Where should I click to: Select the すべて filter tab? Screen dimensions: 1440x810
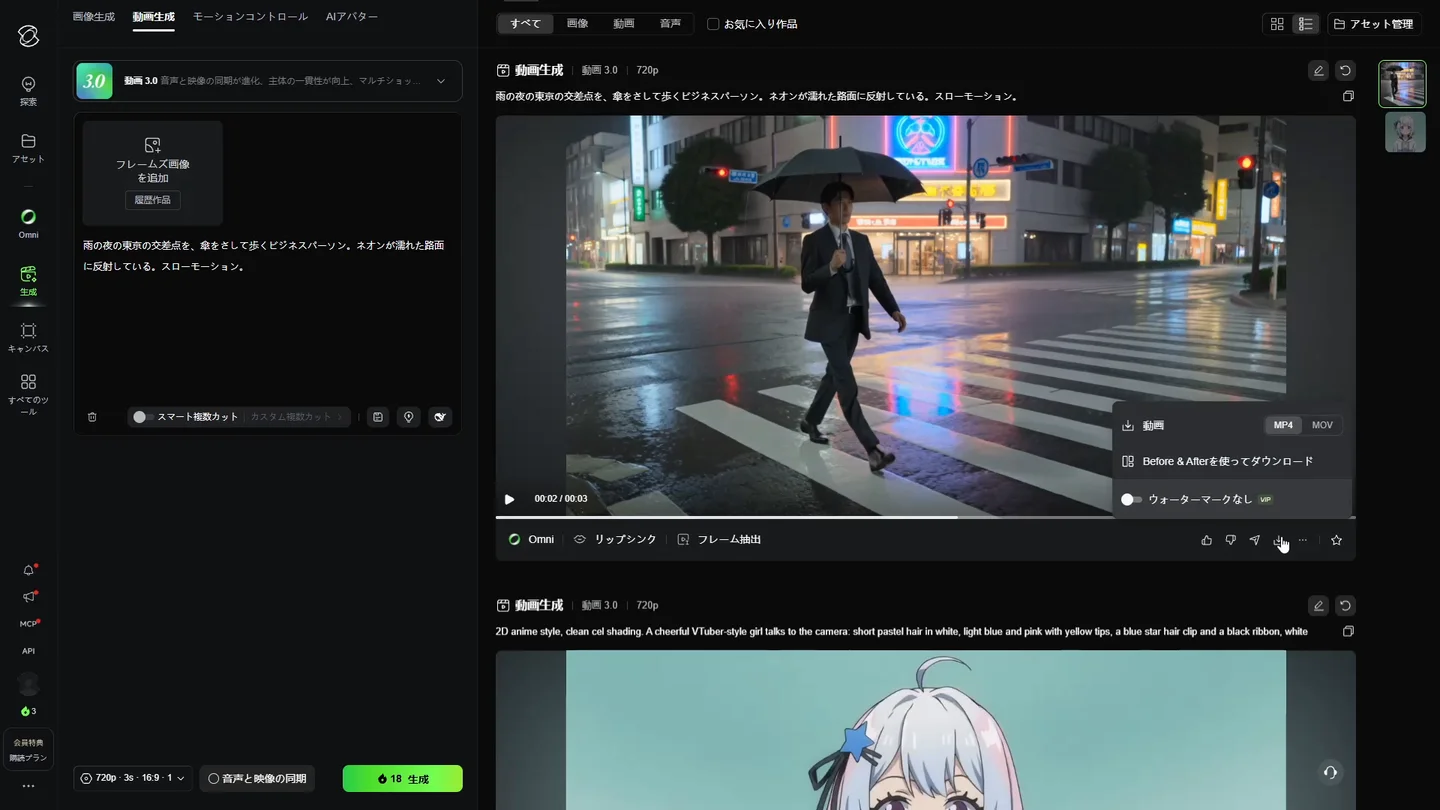[x=526, y=24]
